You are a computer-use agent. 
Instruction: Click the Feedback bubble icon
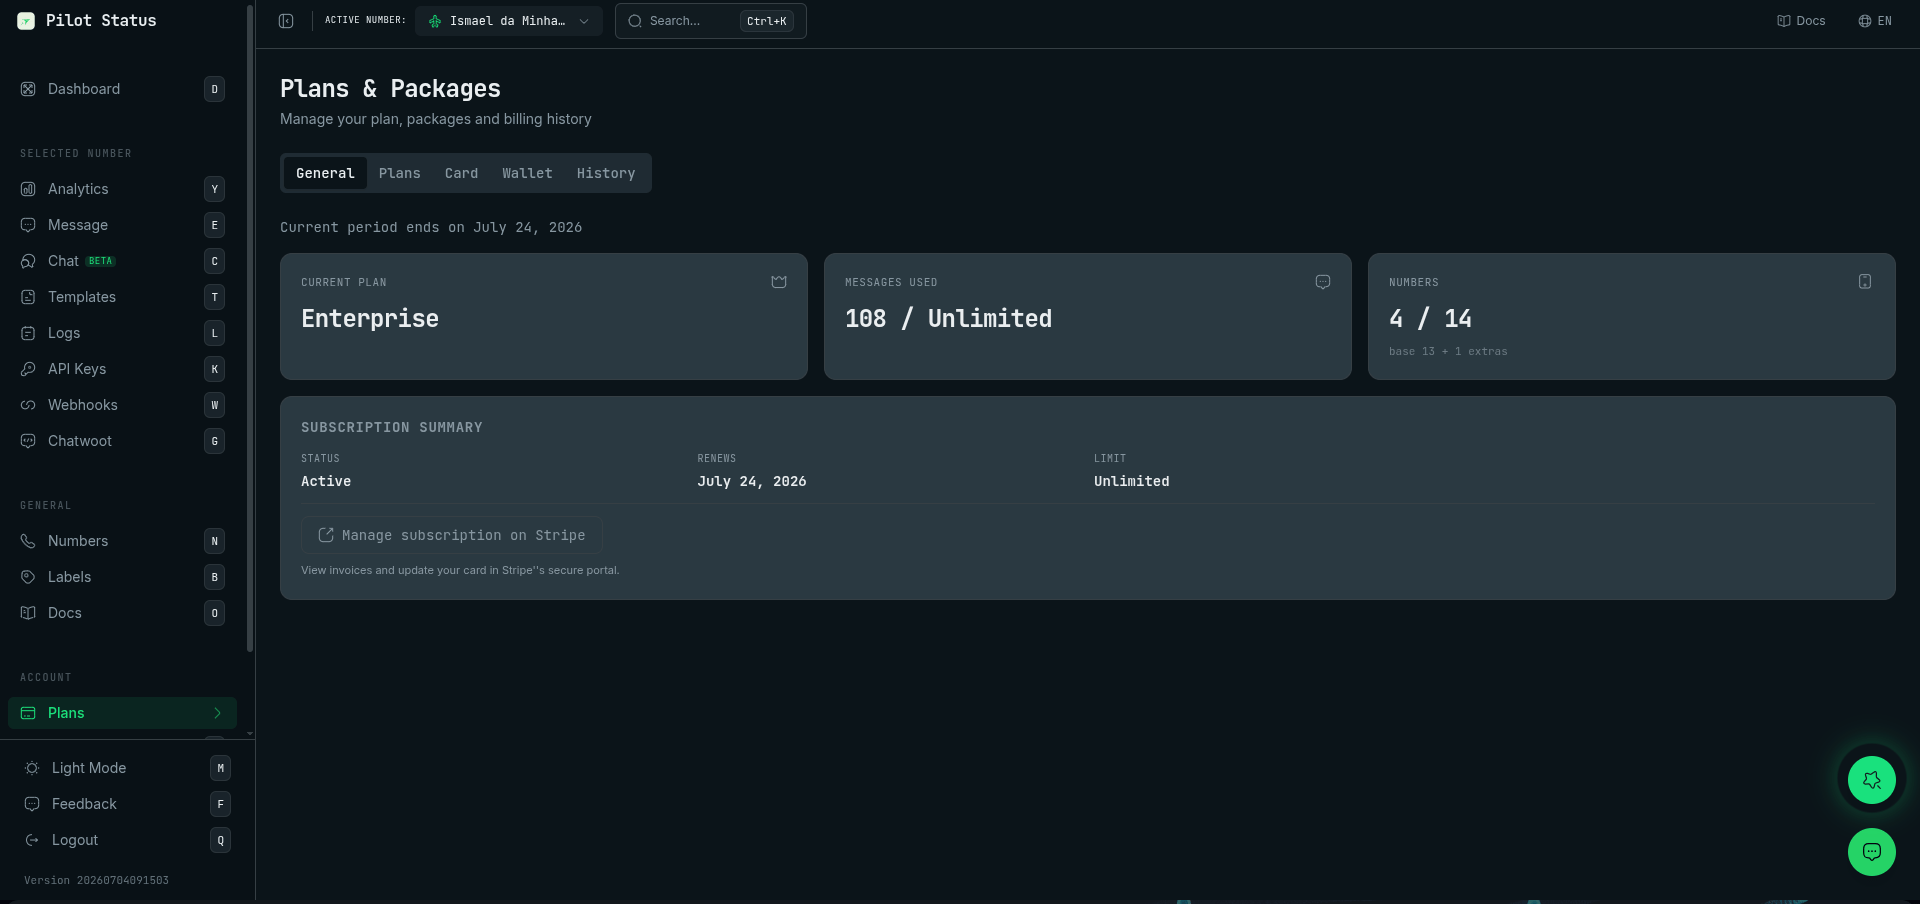pyautogui.click(x=32, y=804)
